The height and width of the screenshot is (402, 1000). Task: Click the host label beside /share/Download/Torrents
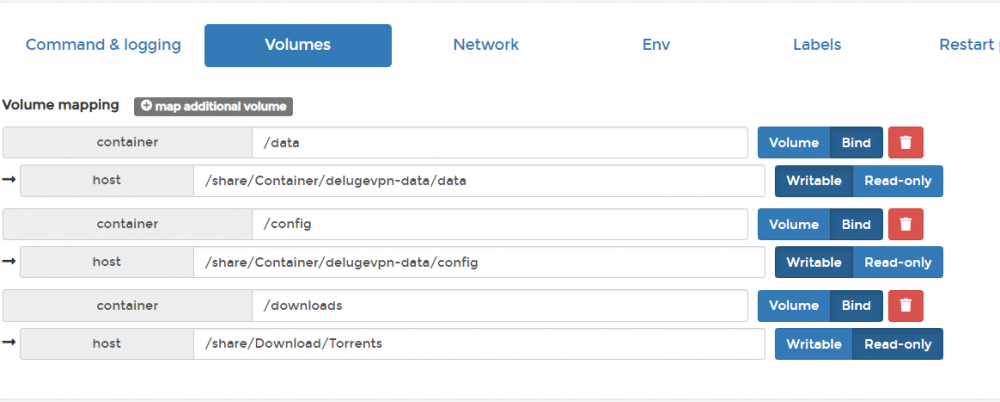107,344
